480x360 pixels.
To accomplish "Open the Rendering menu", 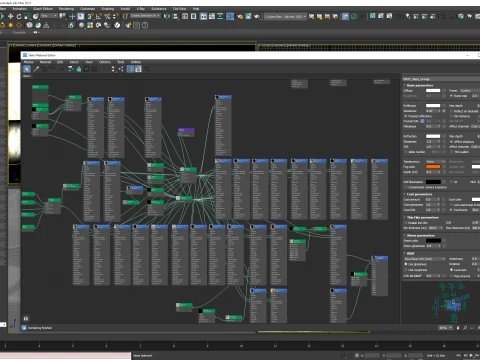I will coord(66,9).
